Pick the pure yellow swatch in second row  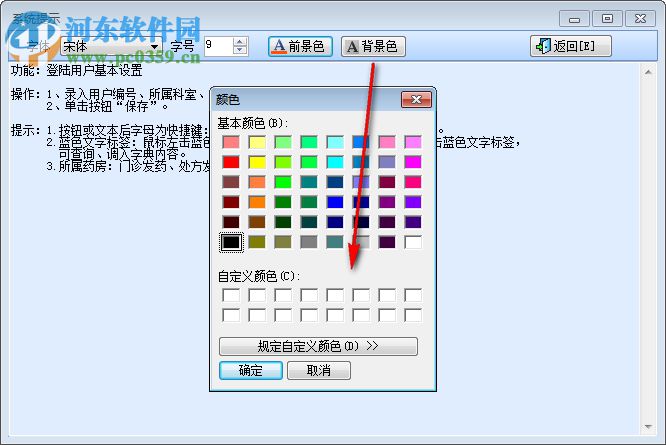[x=257, y=162]
